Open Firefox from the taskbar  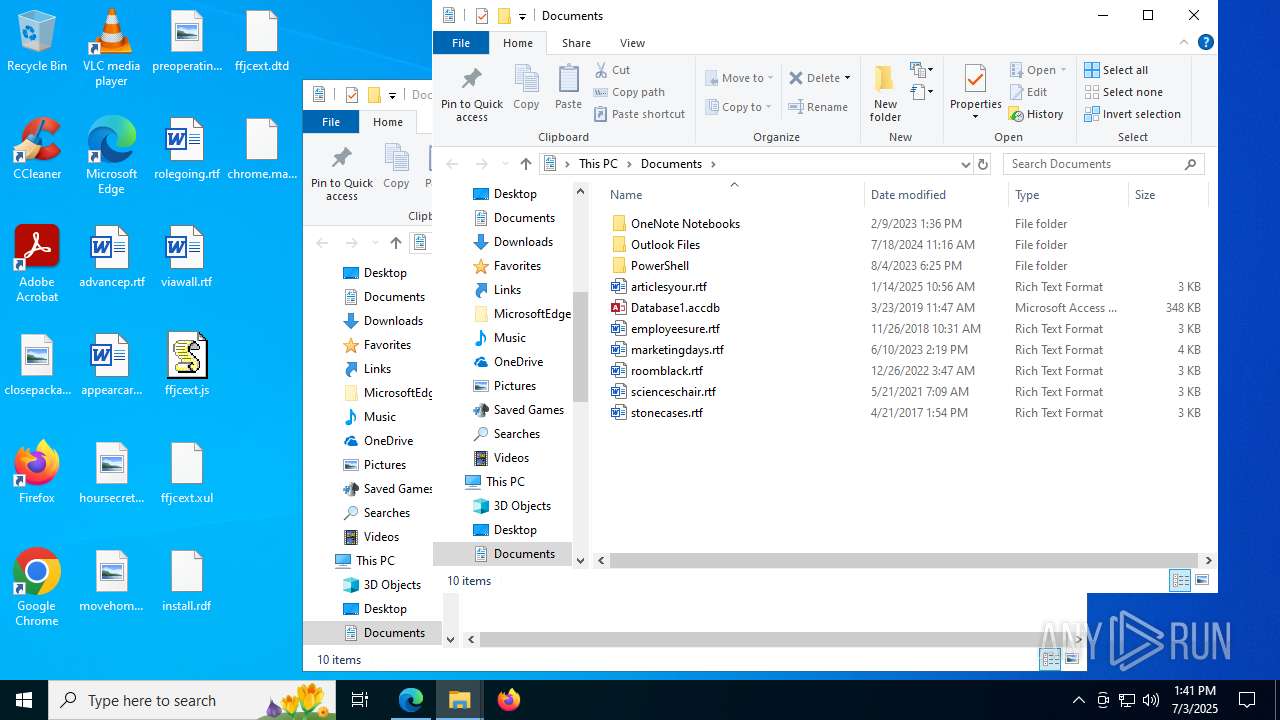[x=509, y=700]
